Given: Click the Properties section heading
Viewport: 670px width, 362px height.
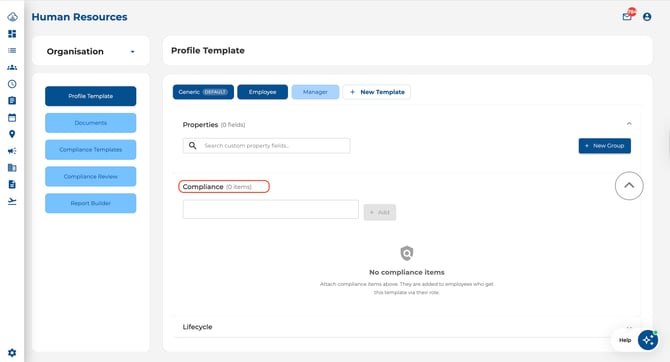Looking at the screenshot, I should coord(200,125).
